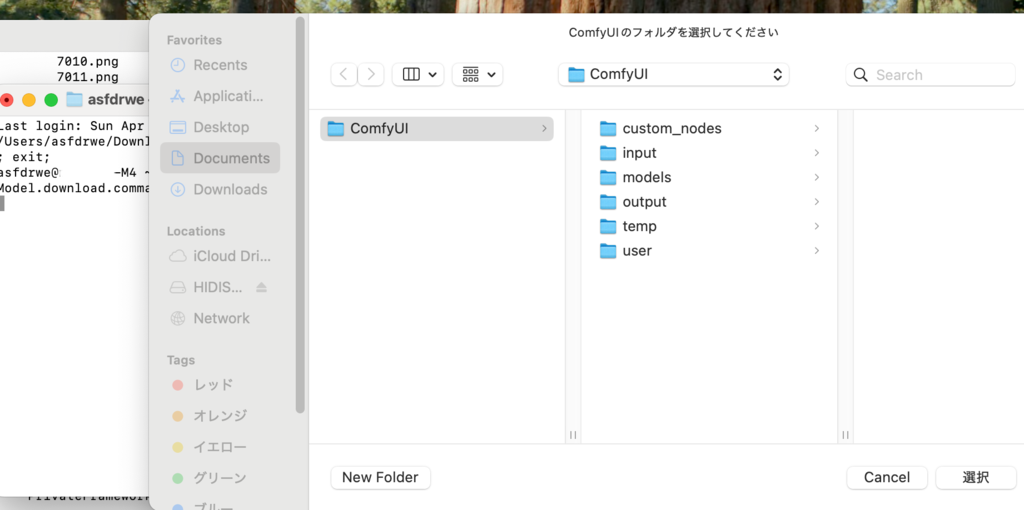Open Downloads in the sidebar
This screenshot has width=1024, height=510.
click(x=220, y=189)
